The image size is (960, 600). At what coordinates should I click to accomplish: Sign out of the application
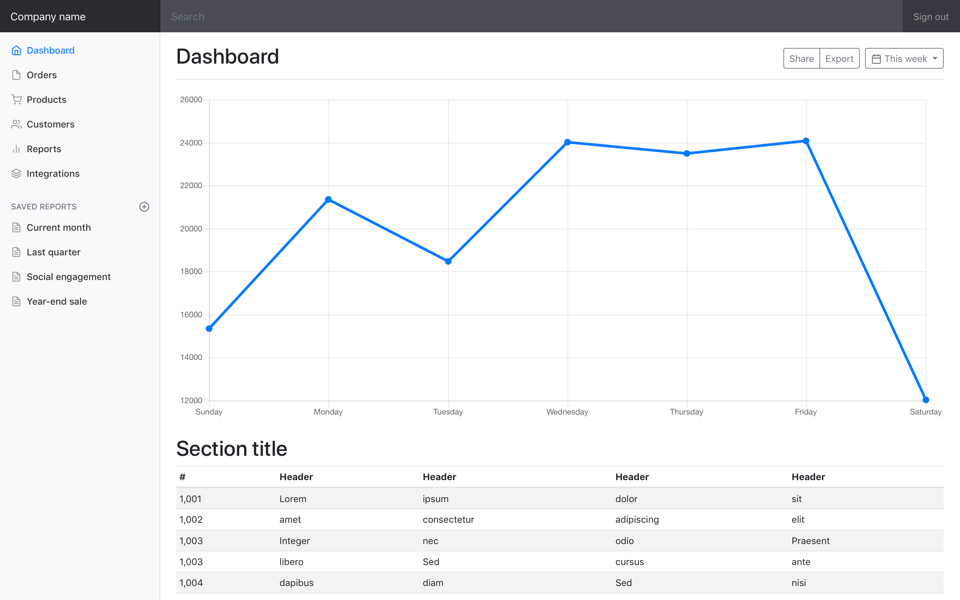930,16
